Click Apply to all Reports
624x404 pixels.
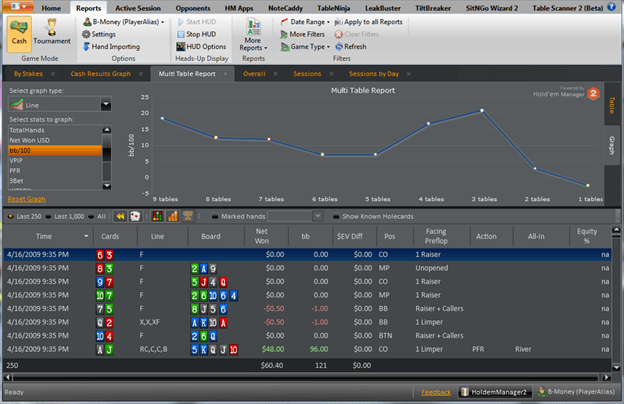[369, 22]
